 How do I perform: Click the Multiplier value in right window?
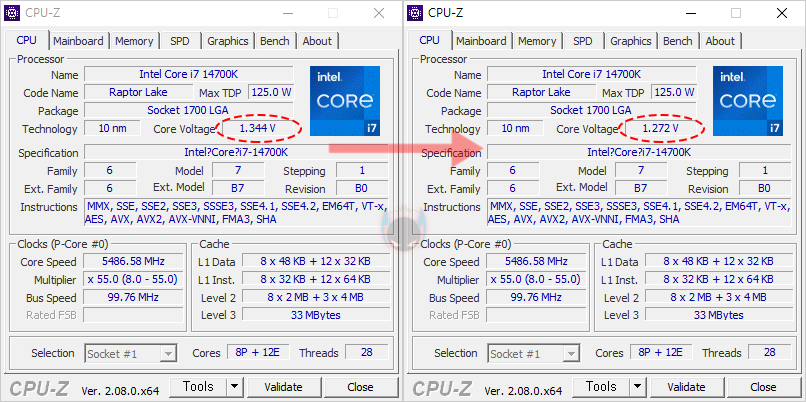point(536,279)
